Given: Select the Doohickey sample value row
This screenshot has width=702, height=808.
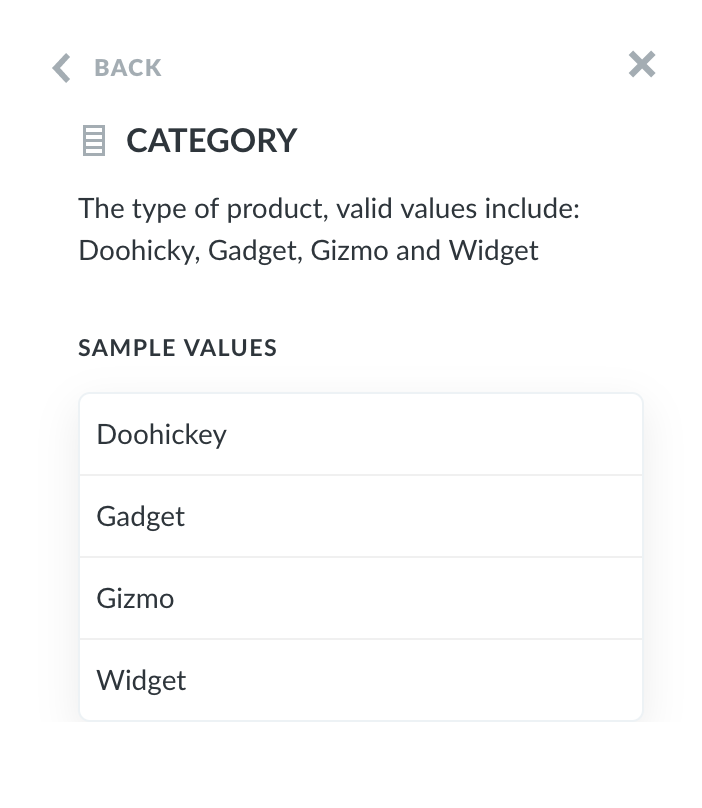Looking at the screenshot, I should 360,434.
